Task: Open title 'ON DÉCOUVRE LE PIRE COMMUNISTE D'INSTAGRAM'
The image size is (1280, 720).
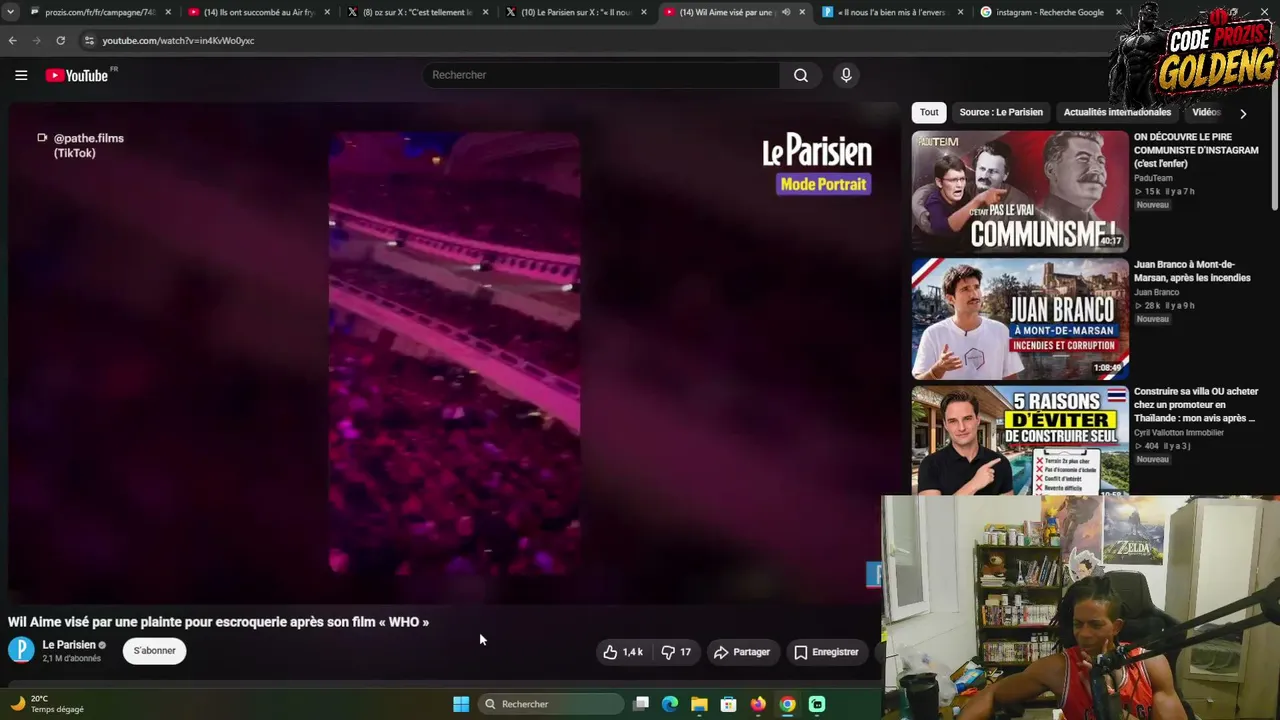Action: [x=1196, y=150]
